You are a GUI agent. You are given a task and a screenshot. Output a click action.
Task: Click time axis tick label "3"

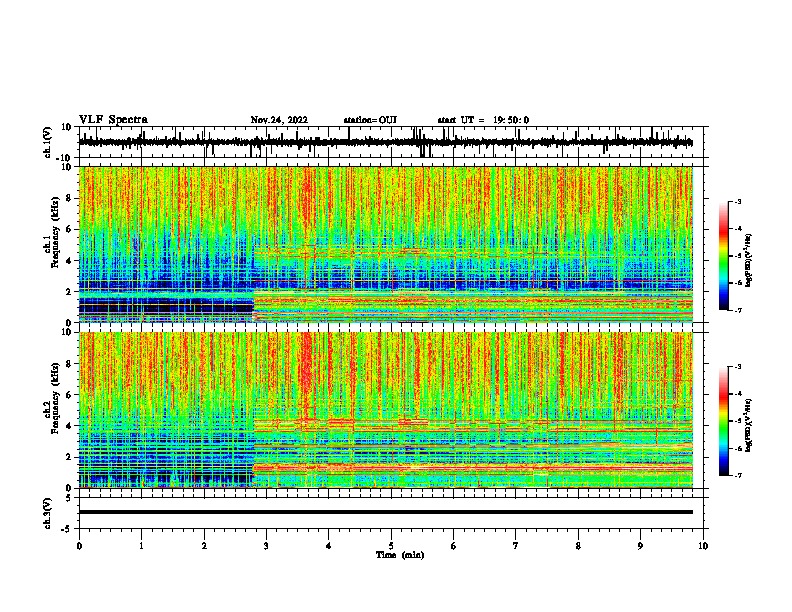pos(266,546)
